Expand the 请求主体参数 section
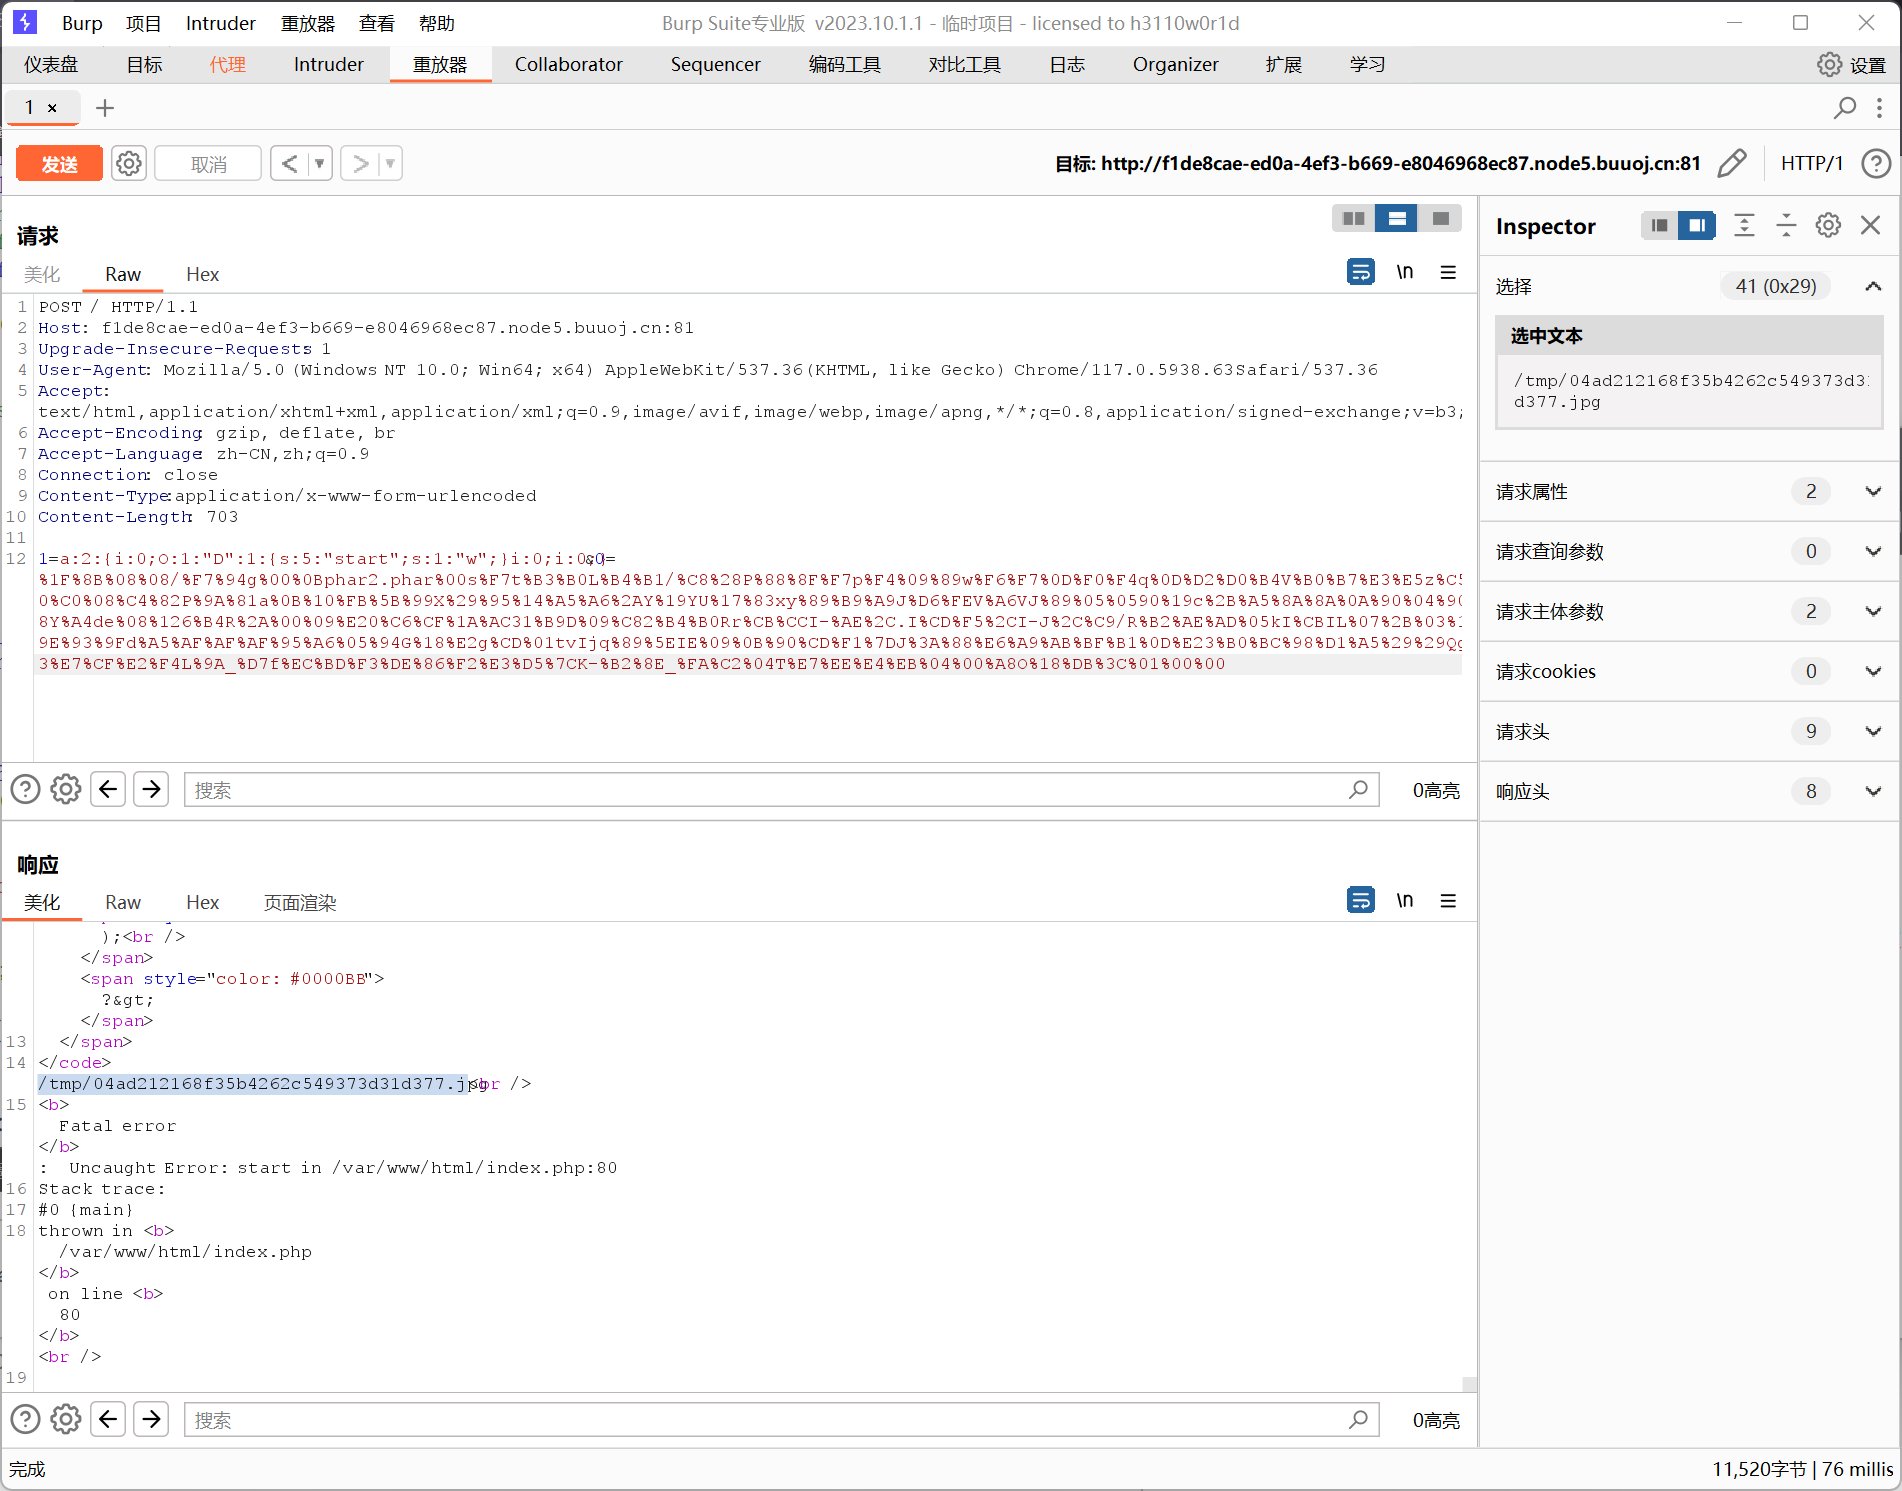The height and width of the screenshot is (1491, 1902). [x=1873, y=612]
